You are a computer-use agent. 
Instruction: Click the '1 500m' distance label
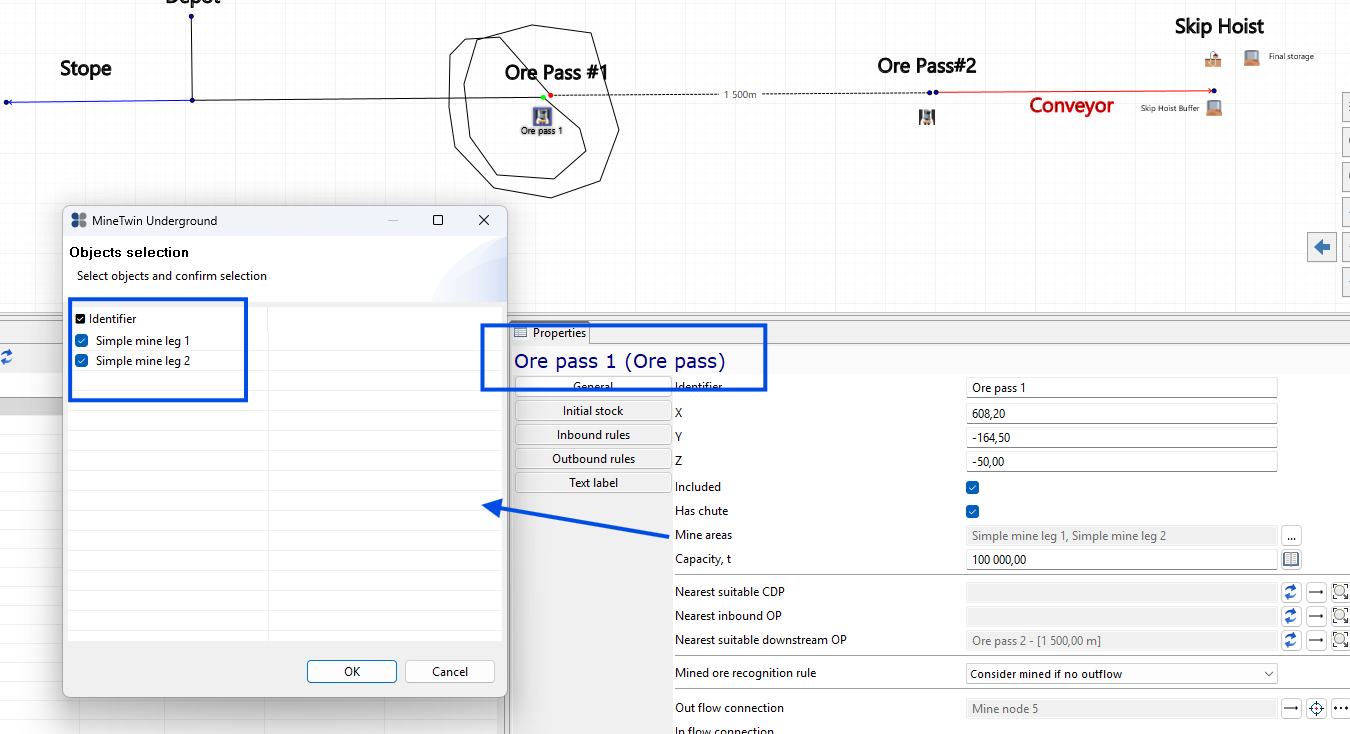(740, 94)
